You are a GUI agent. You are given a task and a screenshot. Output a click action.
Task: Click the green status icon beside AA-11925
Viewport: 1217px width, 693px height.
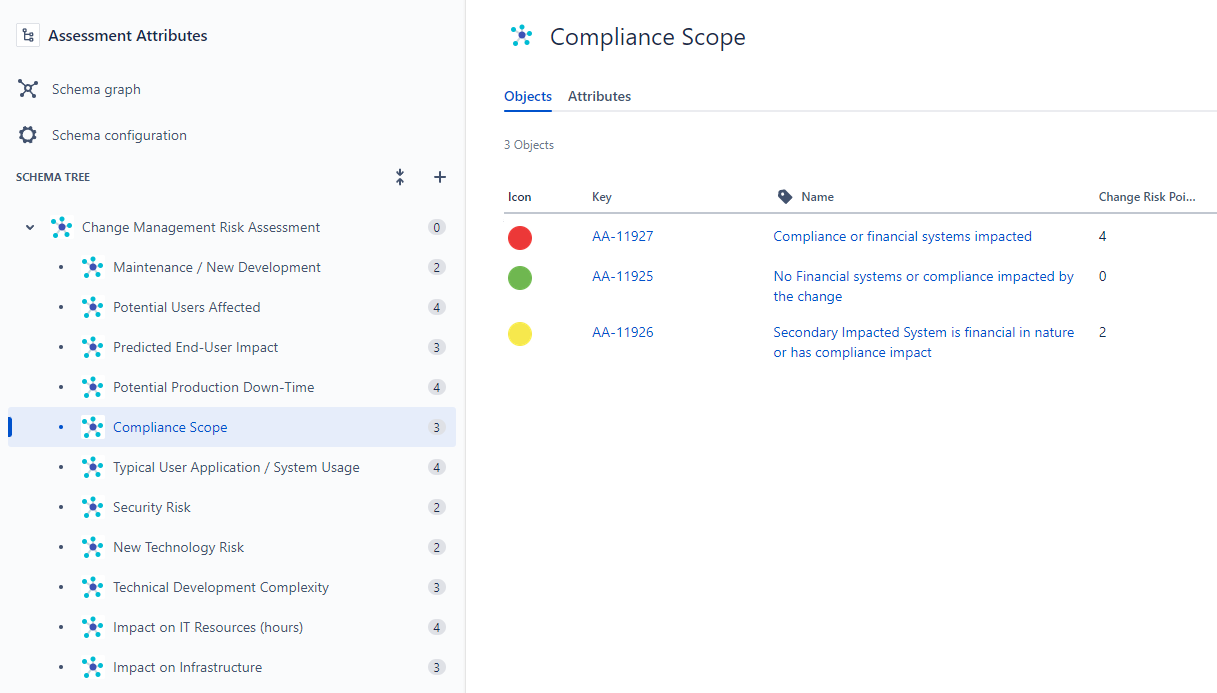coord(519,277)
